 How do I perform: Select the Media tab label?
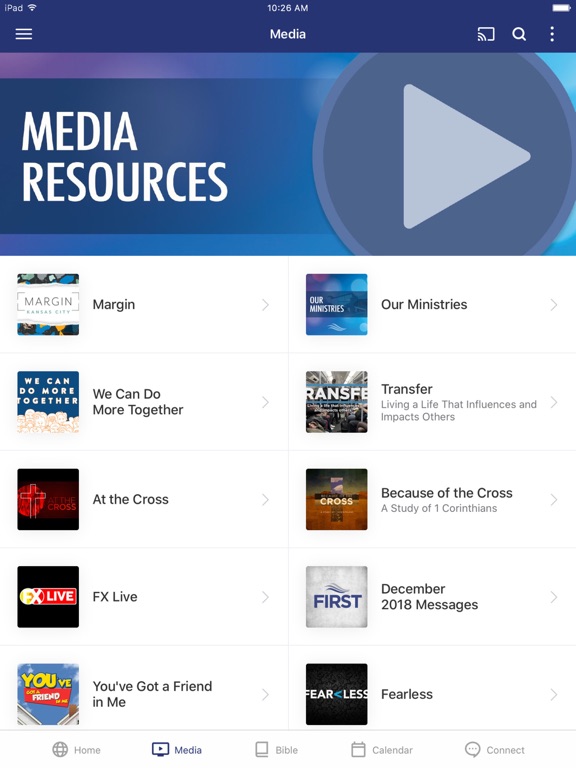(x=188, y=750)
